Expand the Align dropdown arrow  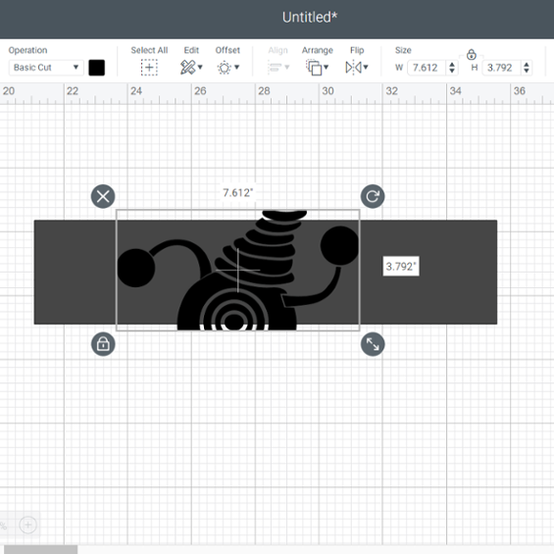coord(287,67)
